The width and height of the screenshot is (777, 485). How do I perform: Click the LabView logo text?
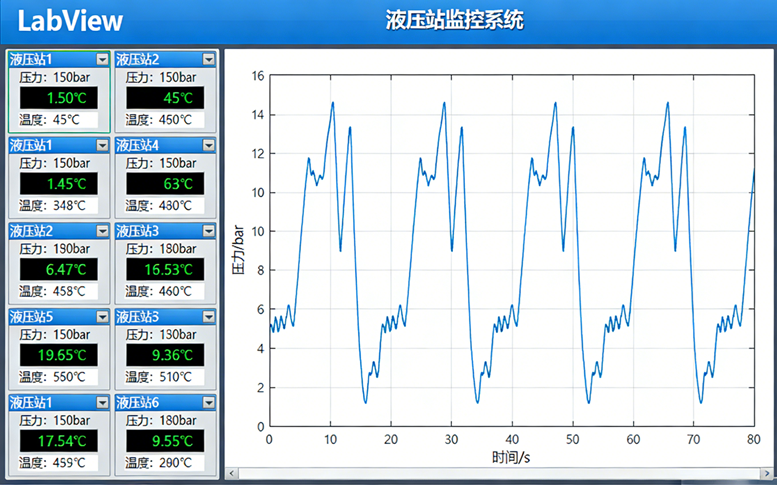point(71,21)
